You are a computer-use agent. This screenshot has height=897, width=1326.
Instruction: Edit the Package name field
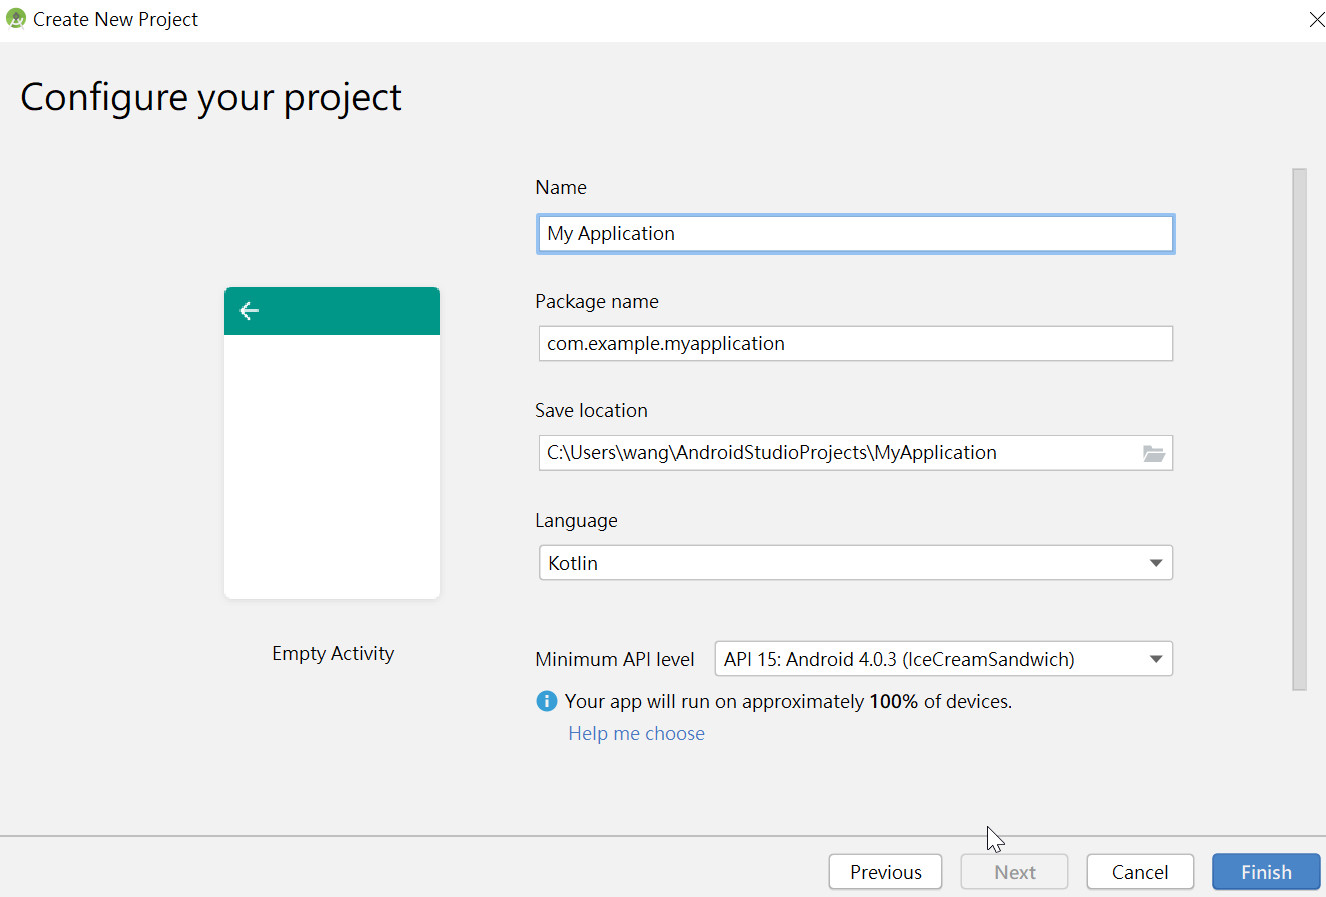tap(855, 343)
